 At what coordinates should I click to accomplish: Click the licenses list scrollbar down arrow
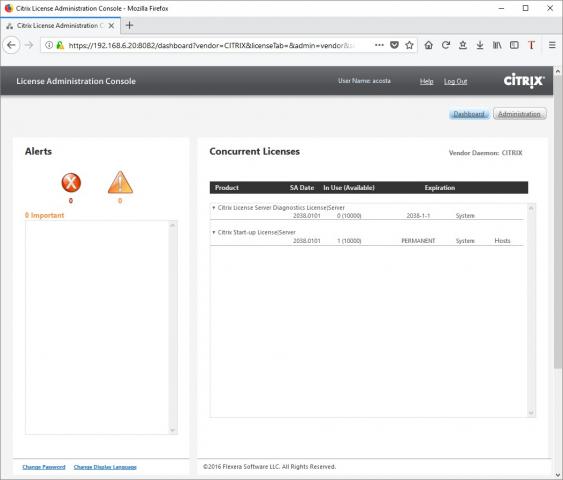pyautogui.click(x=531, y=413)
